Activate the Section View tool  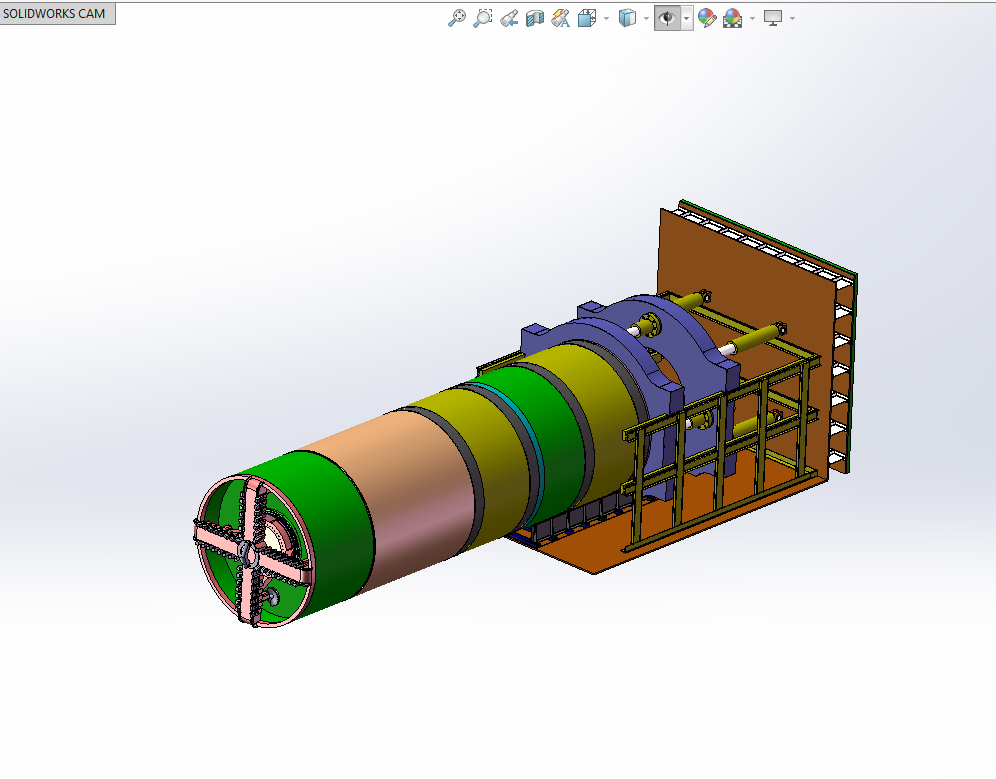coord(535,18)
